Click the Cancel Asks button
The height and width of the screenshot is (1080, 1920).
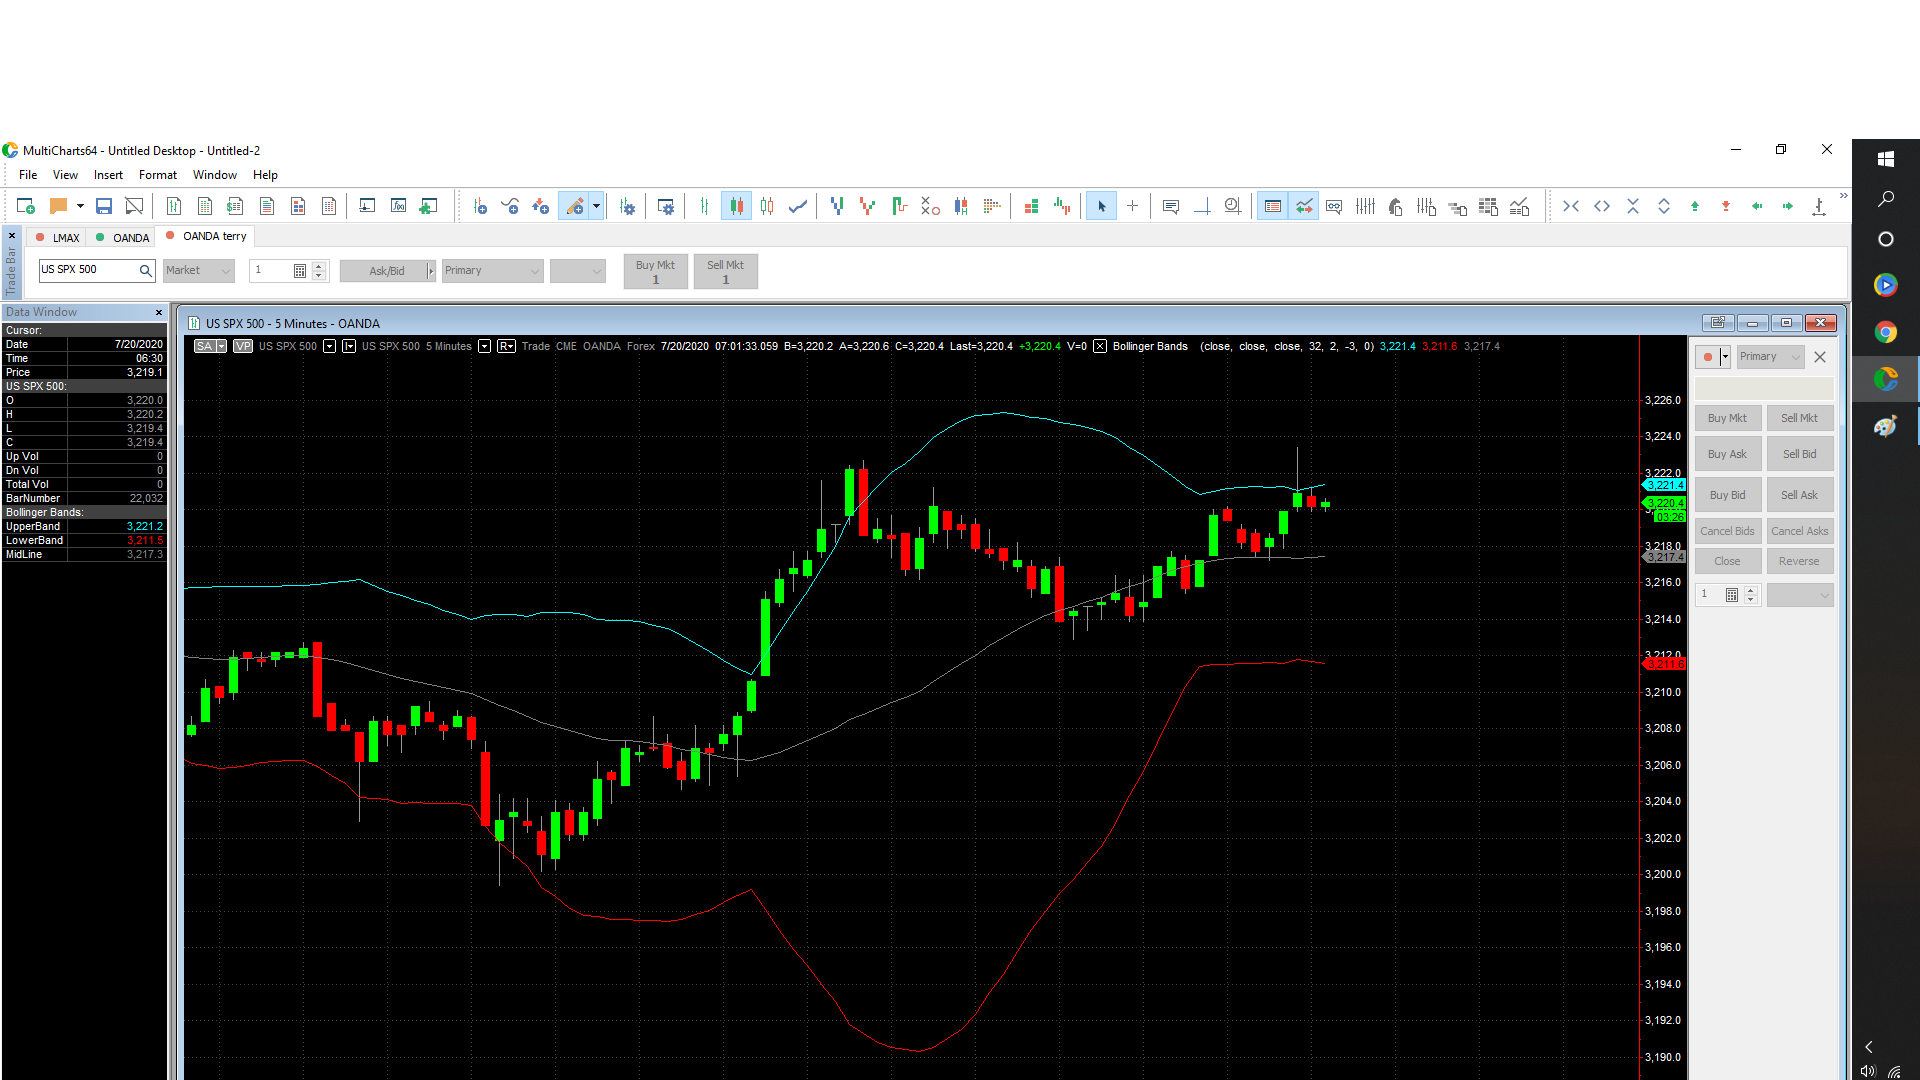tap(1799, 531)
